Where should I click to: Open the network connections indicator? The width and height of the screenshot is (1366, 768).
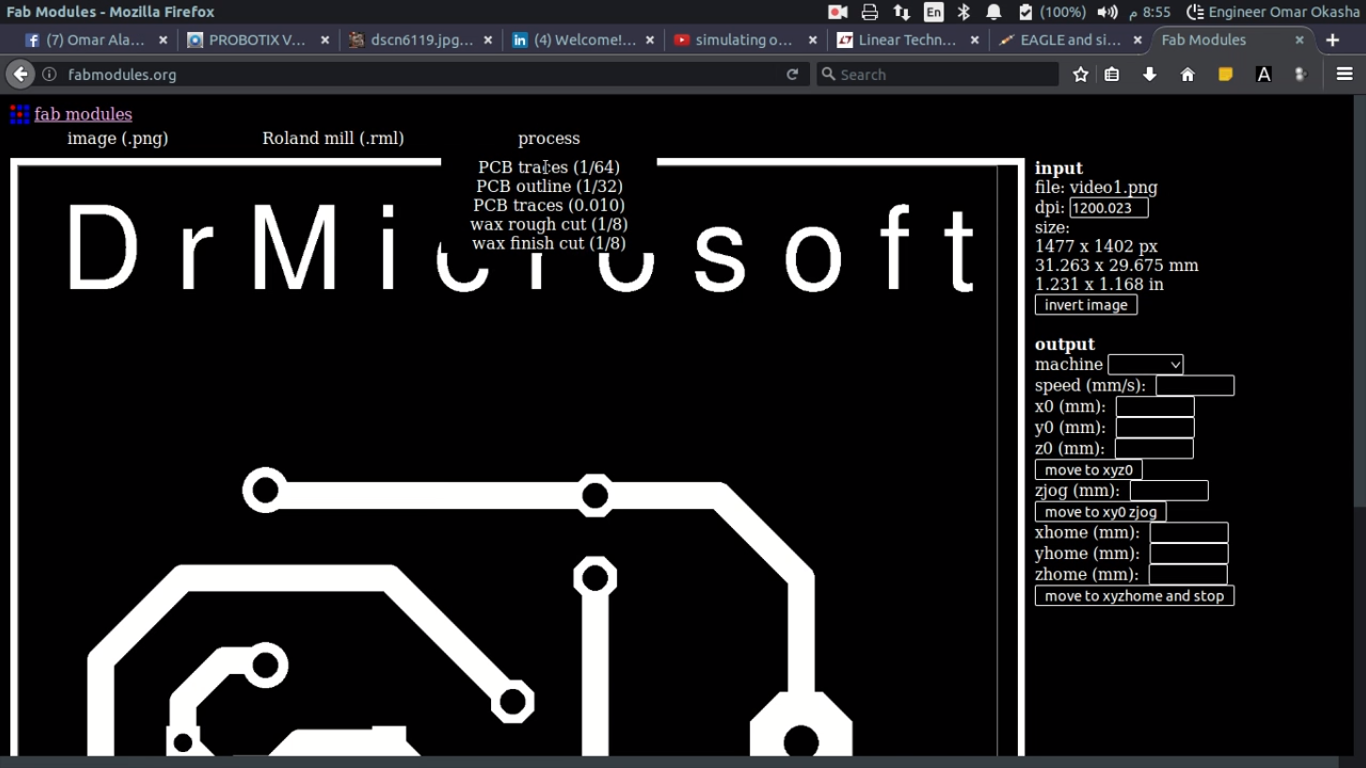click(902, 12)
